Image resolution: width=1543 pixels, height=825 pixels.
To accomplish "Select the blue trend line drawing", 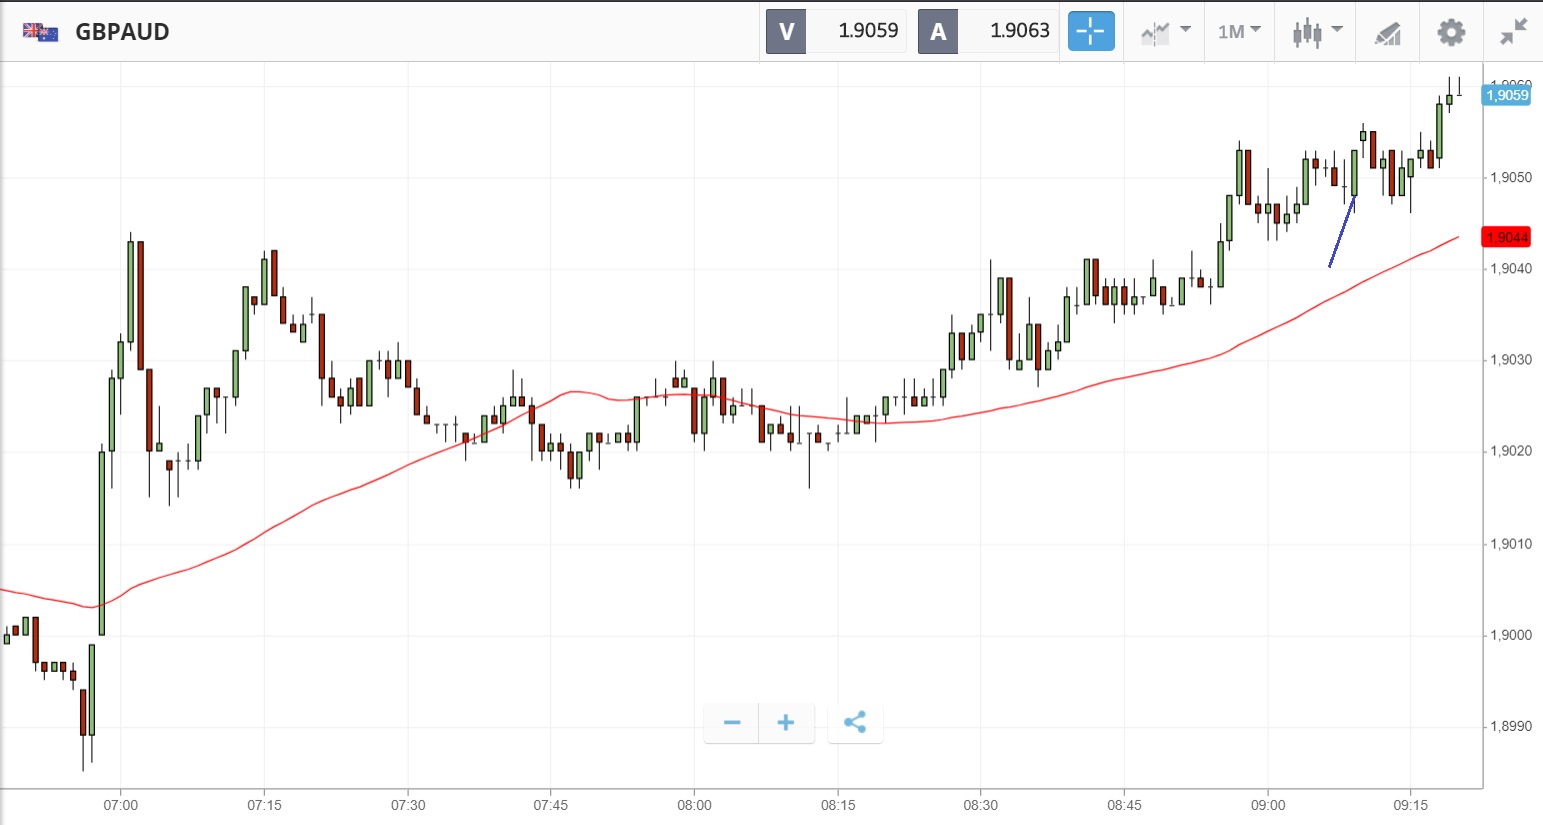I will point(1342,232).
